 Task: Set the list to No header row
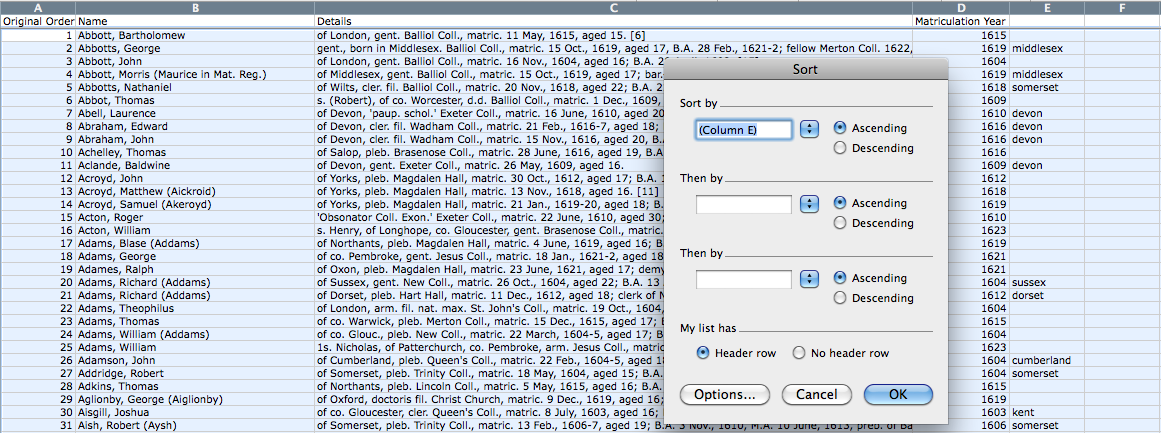point(799,353)
